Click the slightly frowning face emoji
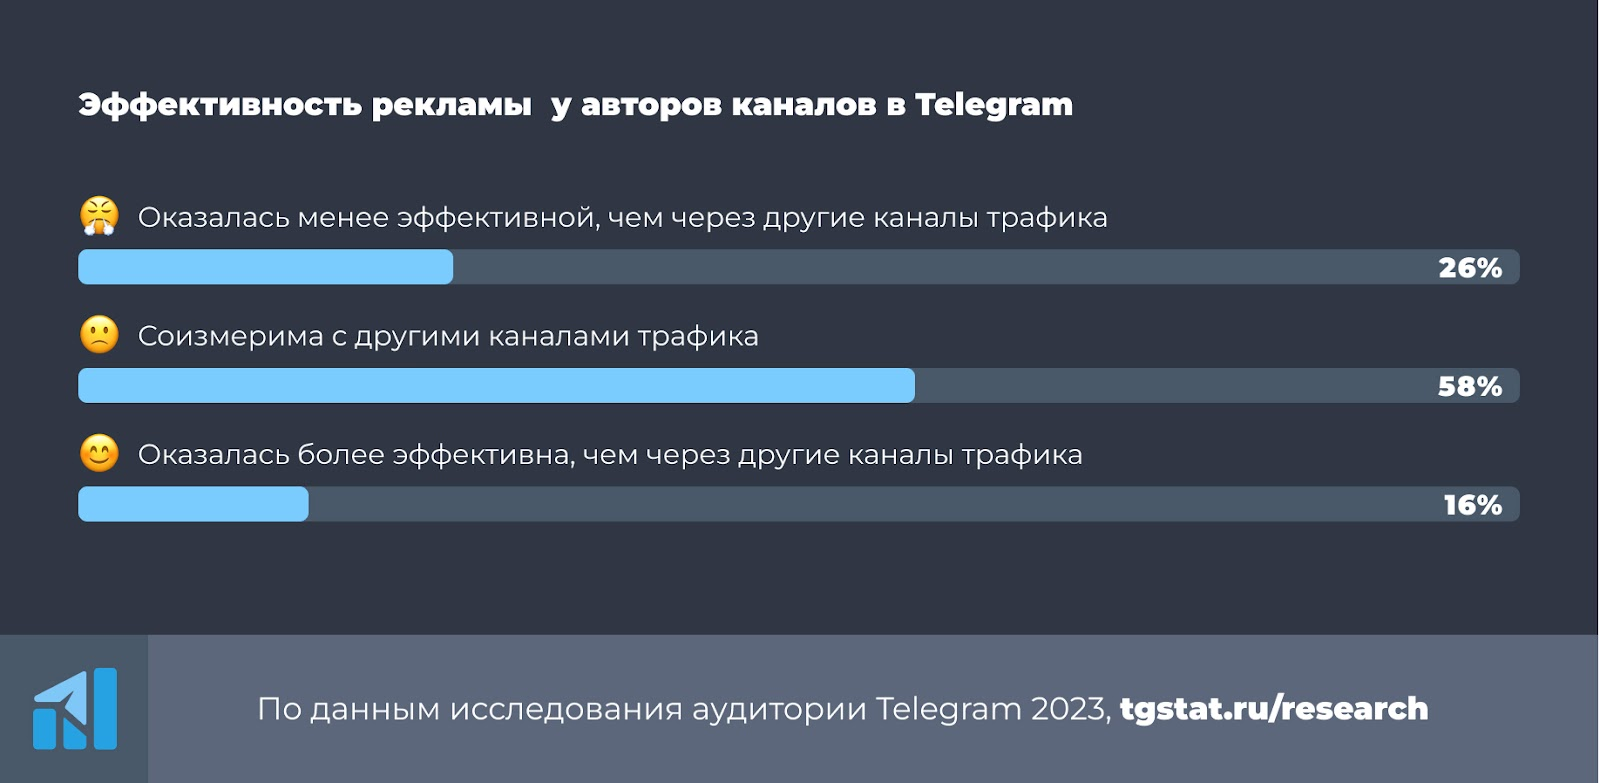 [x=99, y=335]
